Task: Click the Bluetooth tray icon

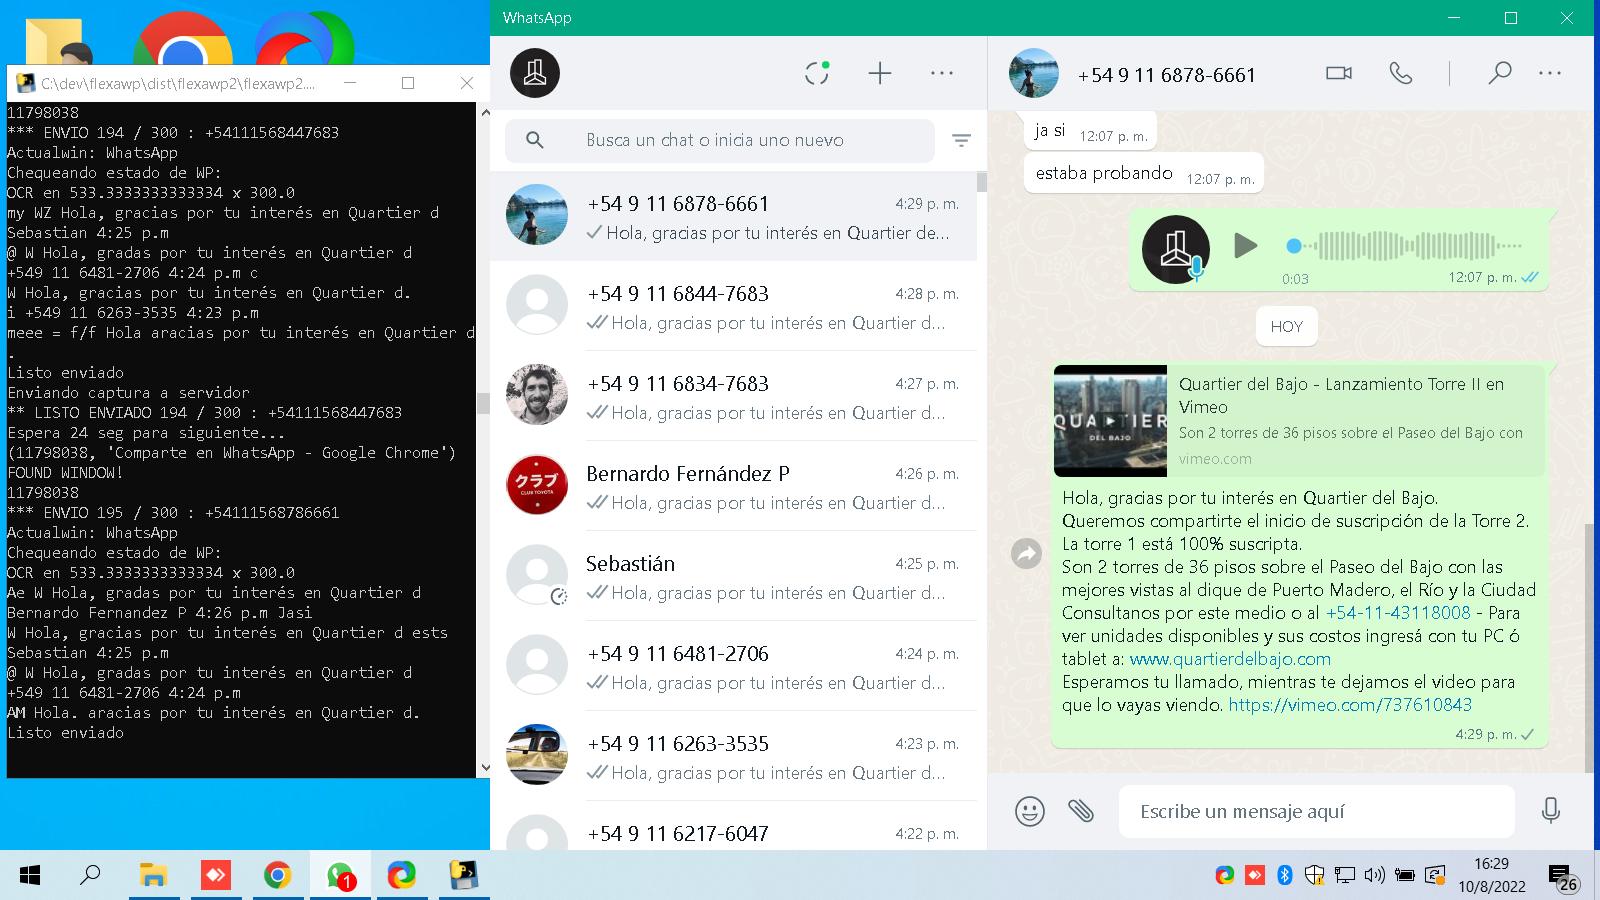Action: pyautogui.click(x=1285, y=875)
